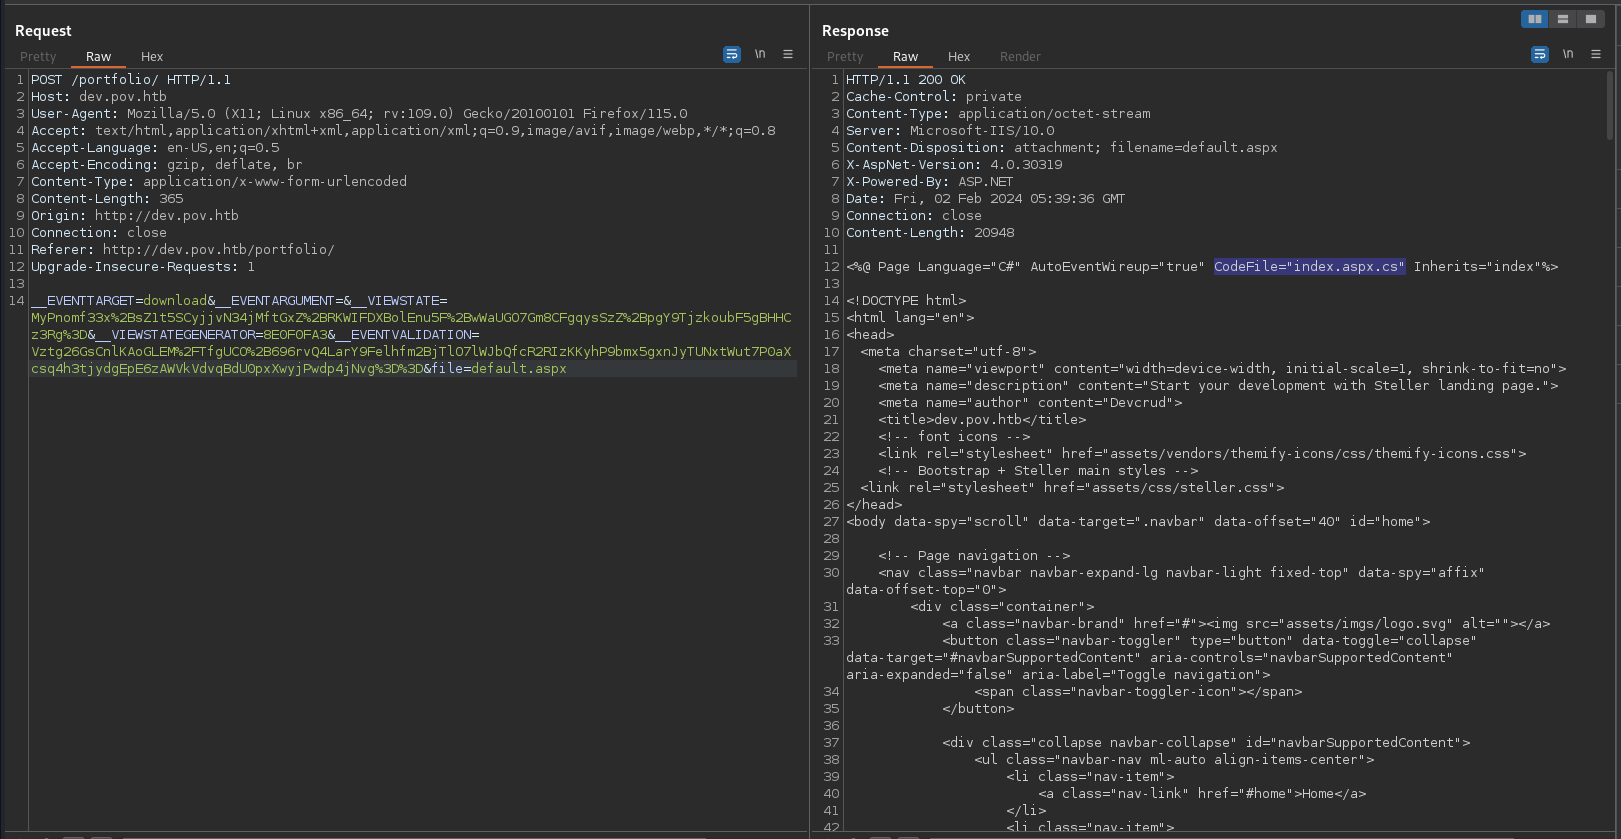
Task: Click the navbar-toggler-icon span line
Action: [1138, 692]
